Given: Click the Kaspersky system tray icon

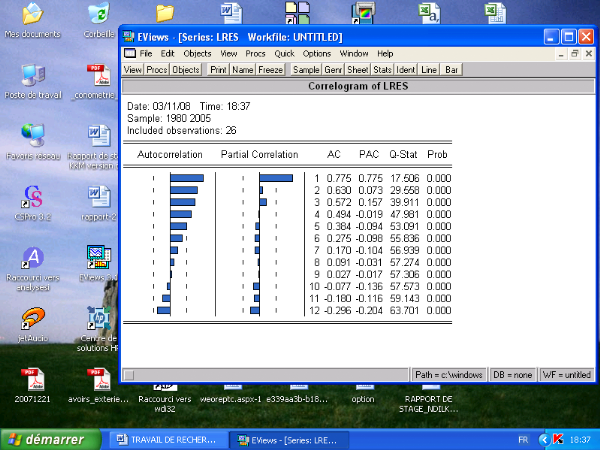Looking at the screenshot, I should (x=557, y=439).
